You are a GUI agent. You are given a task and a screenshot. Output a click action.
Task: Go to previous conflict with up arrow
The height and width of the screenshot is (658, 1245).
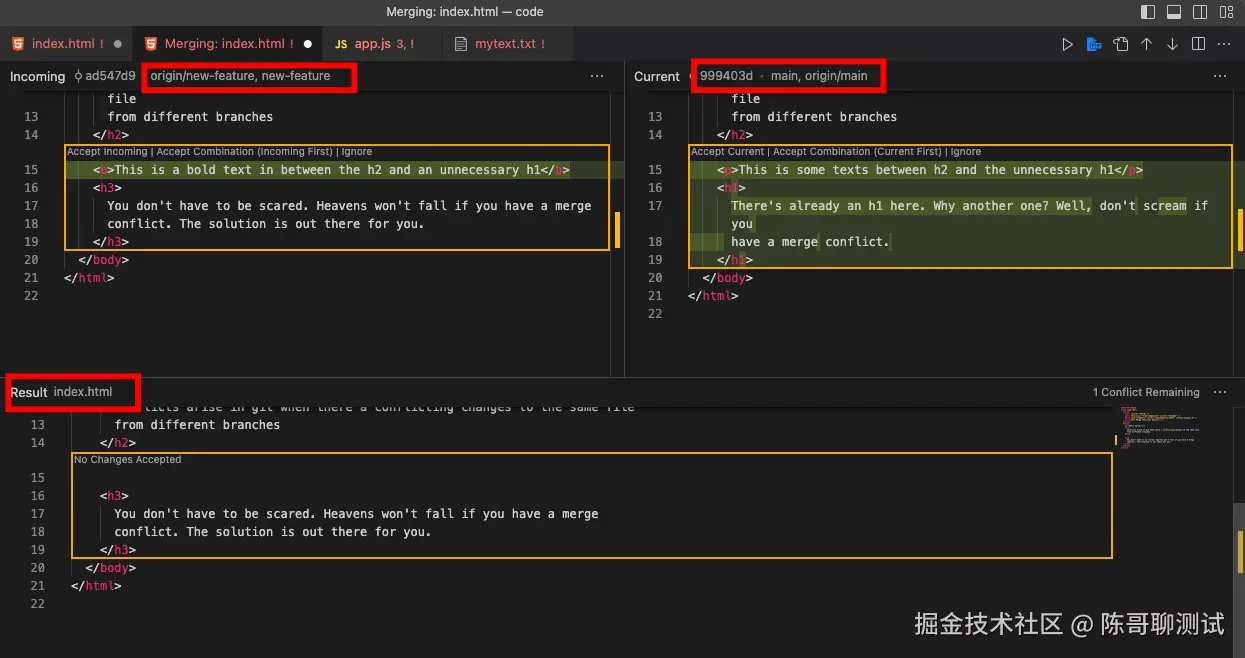[1147, 44]
